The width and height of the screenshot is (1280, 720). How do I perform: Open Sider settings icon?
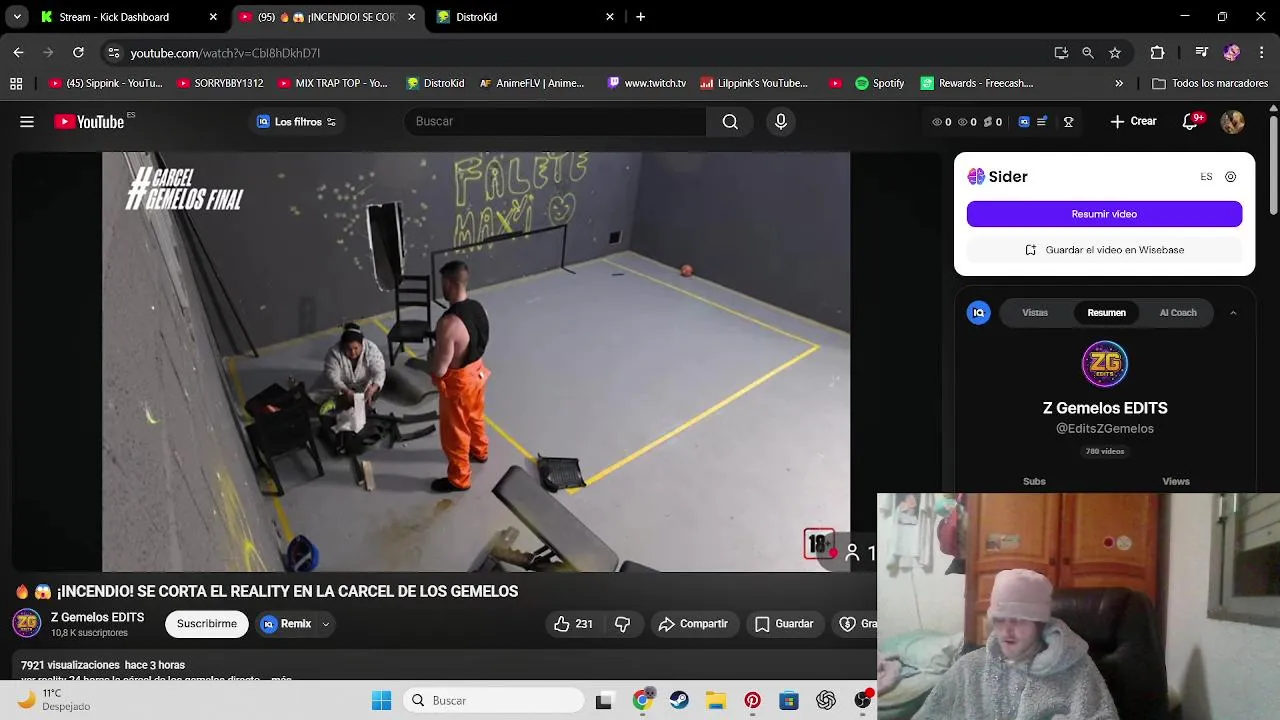[x=1230, y=177]
